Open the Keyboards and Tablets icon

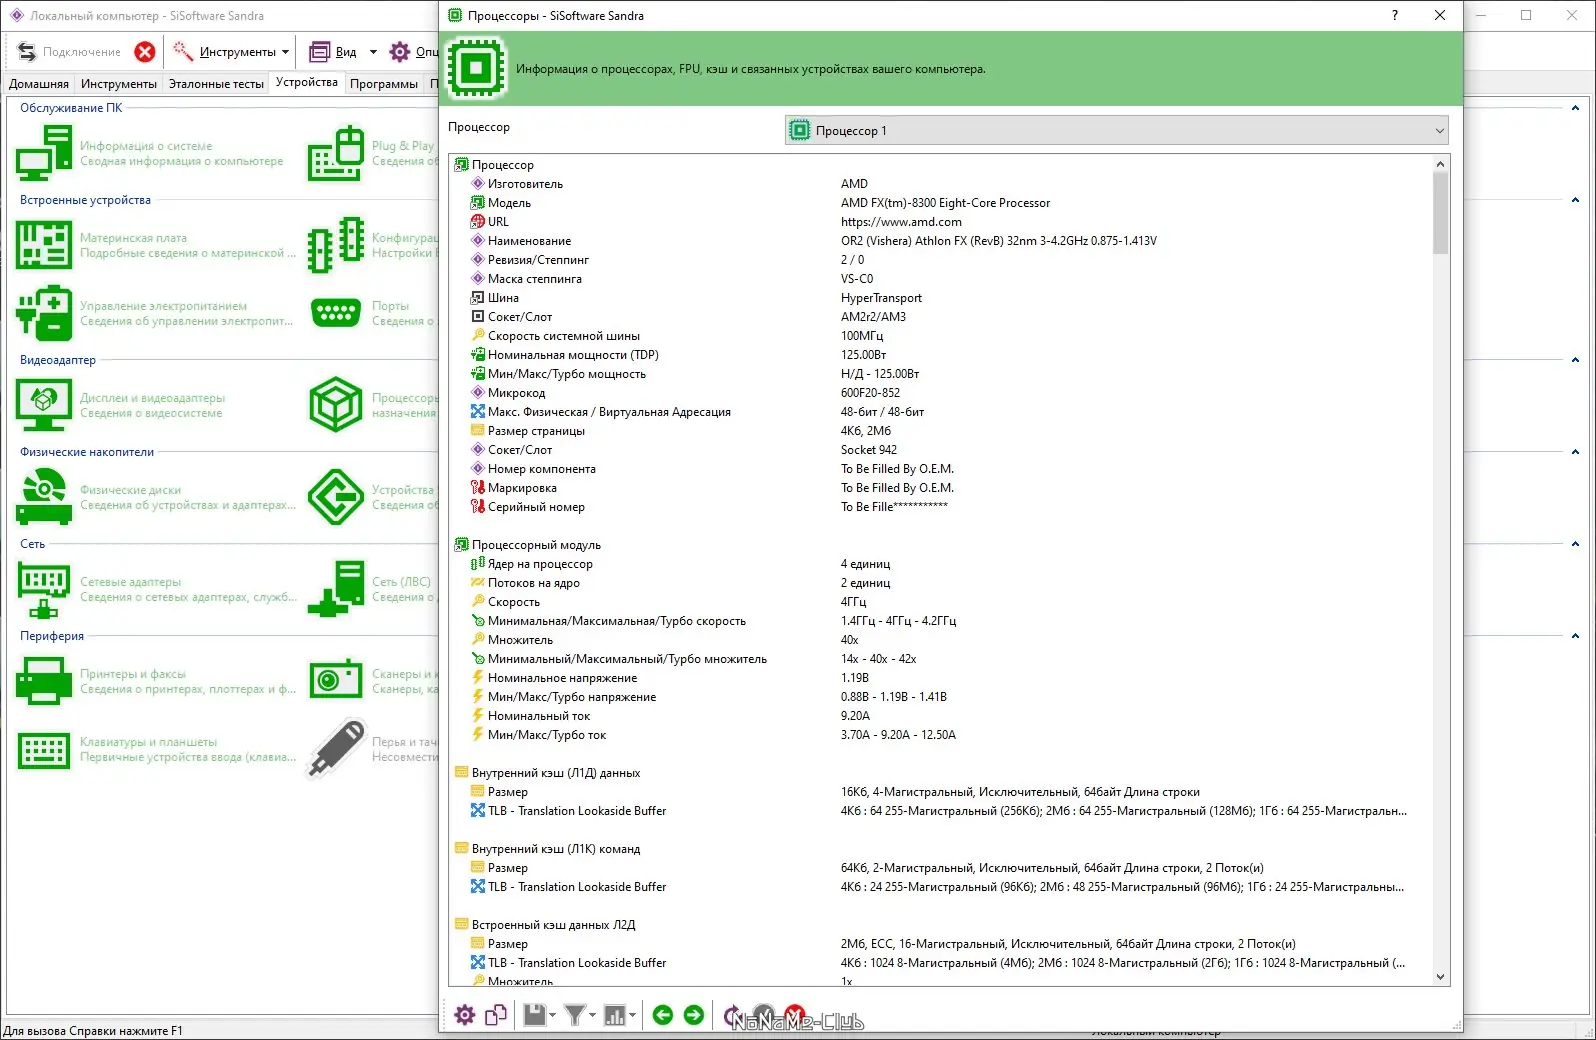pos(44,749)
